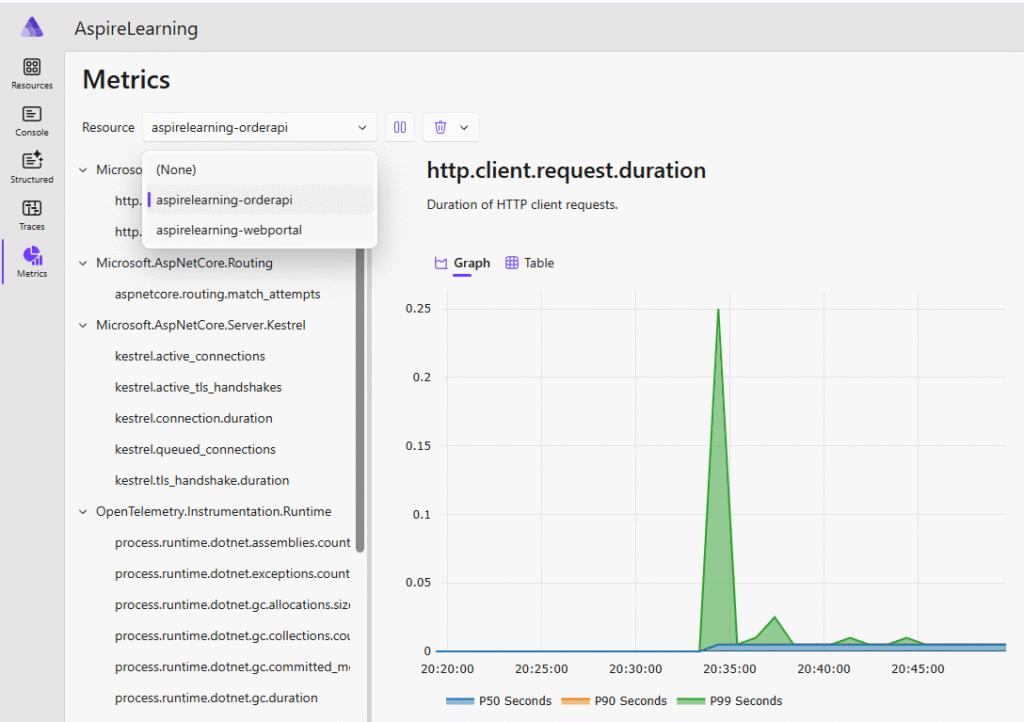
Task: Click the trash clear-metrics icon
Action: tap(440, 127)
